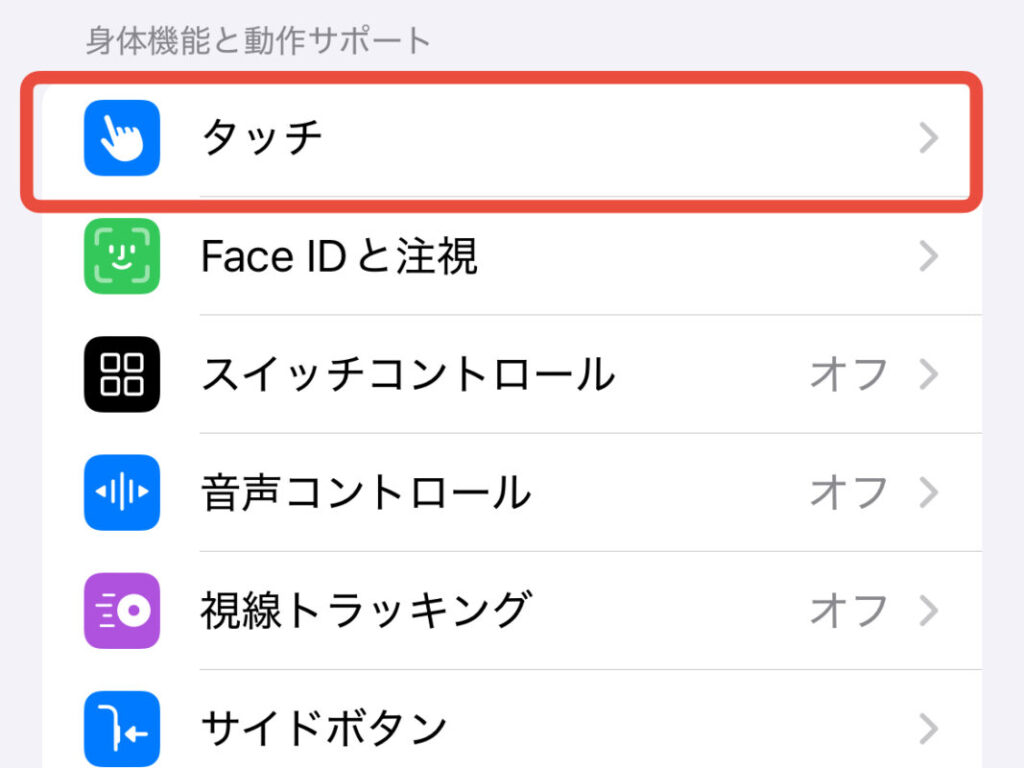Expand the スイッチコントロール row chevron
This screenshot has width=1024, height=768.
928,375
